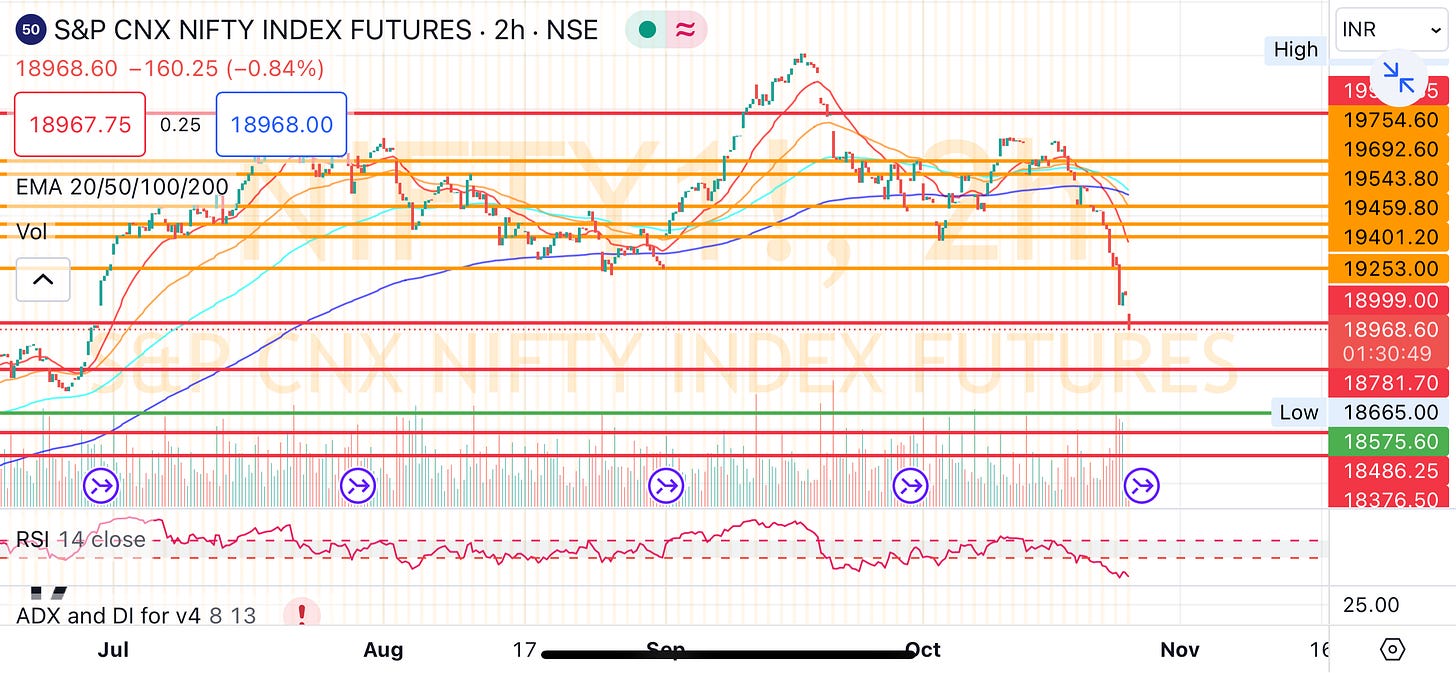
Task: Tap the rollover marker nearest the Jul label
Action: point(101,487)
